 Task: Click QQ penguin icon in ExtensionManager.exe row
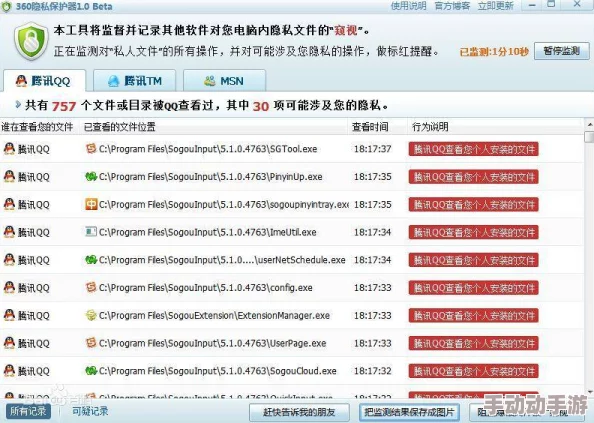point(9,315)
